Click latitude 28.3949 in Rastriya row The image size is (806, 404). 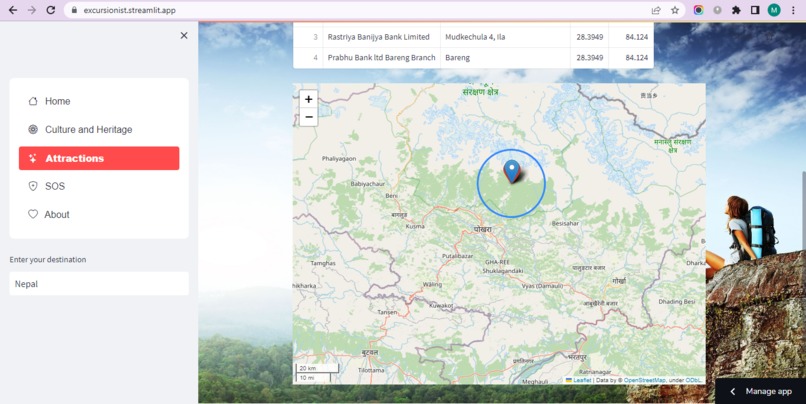pyautogui.click(x=590, y=37)
